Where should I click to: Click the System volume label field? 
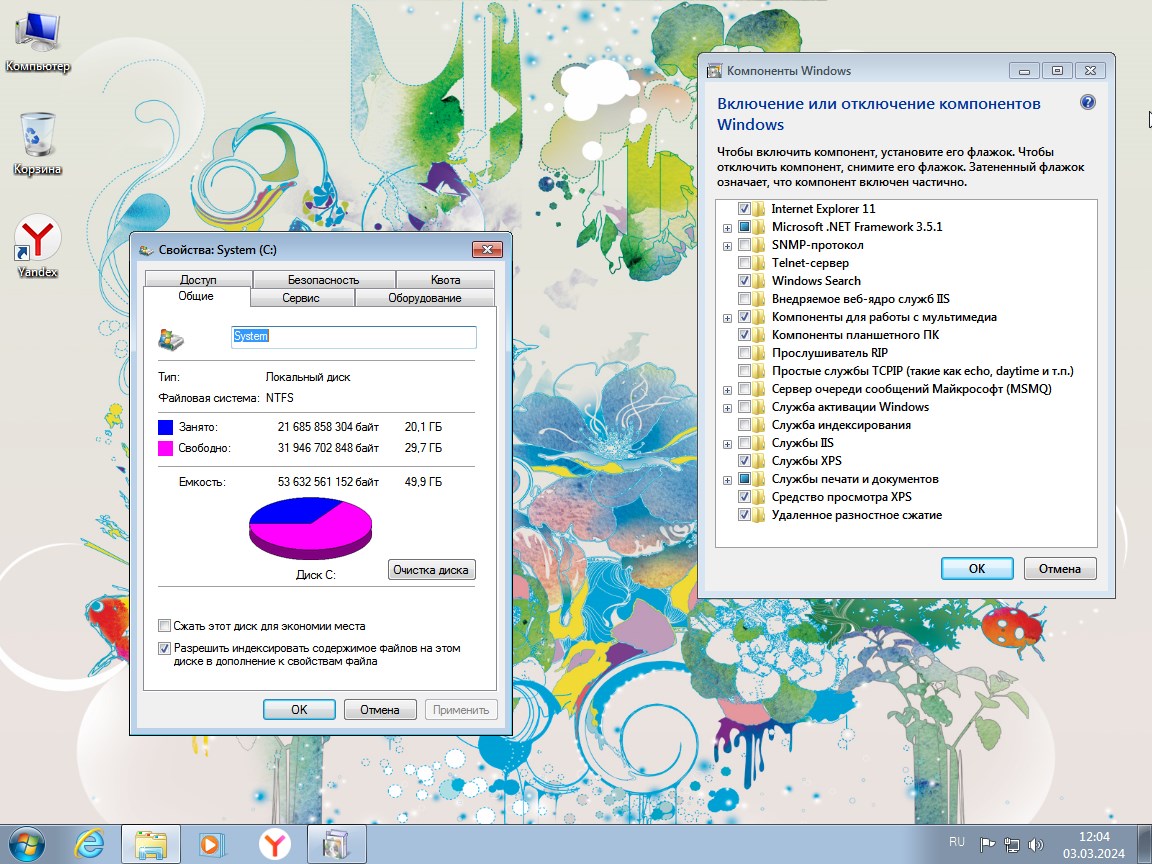tap(354, 336)
